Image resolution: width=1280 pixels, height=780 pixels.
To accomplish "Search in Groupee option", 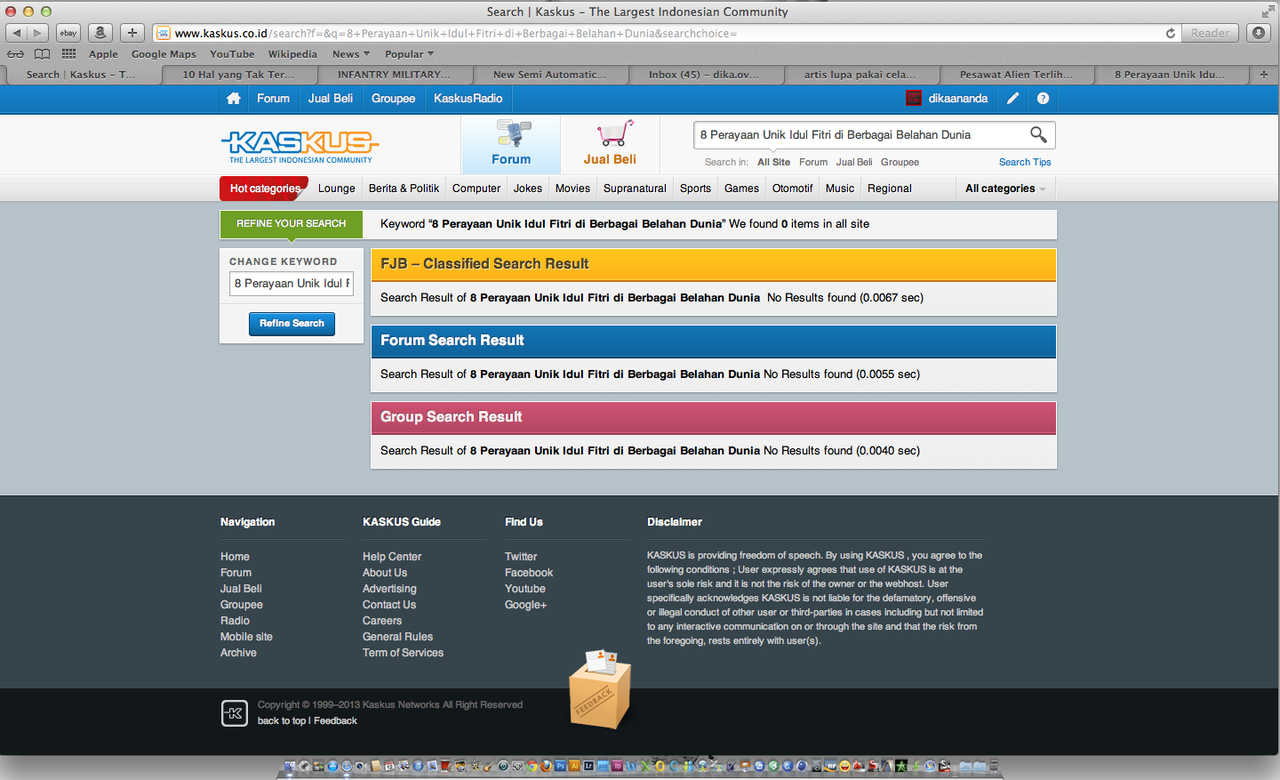I will (x=900, y=162).
